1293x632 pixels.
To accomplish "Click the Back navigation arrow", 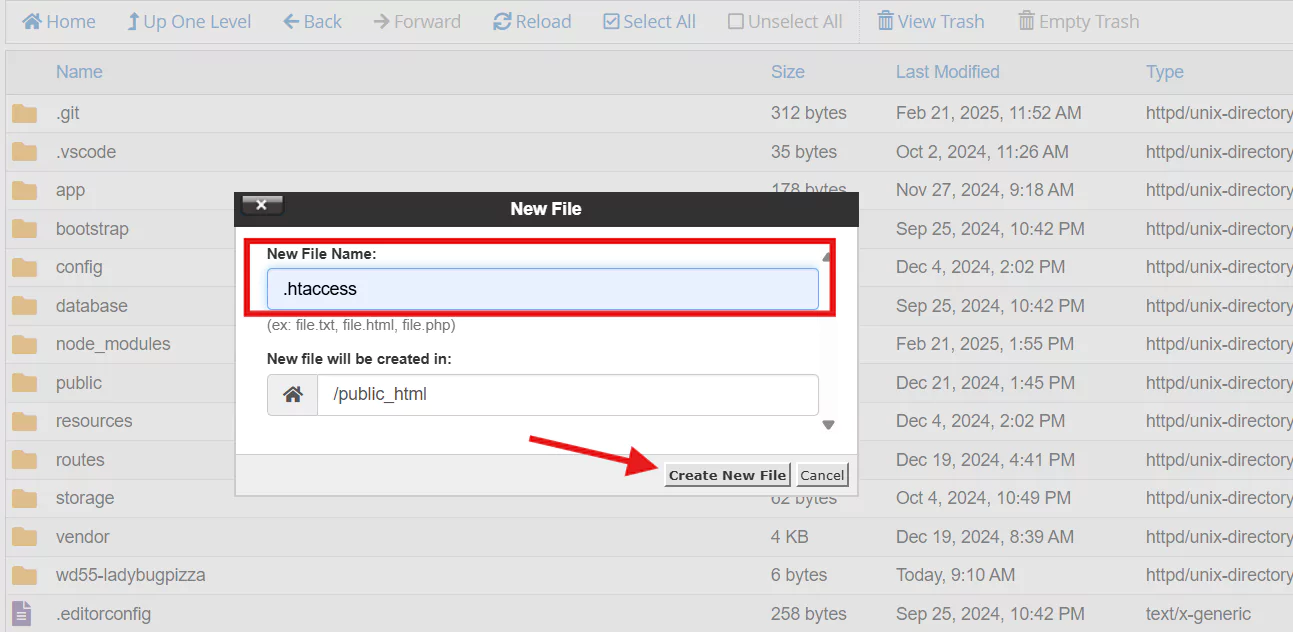I will 311,21.
